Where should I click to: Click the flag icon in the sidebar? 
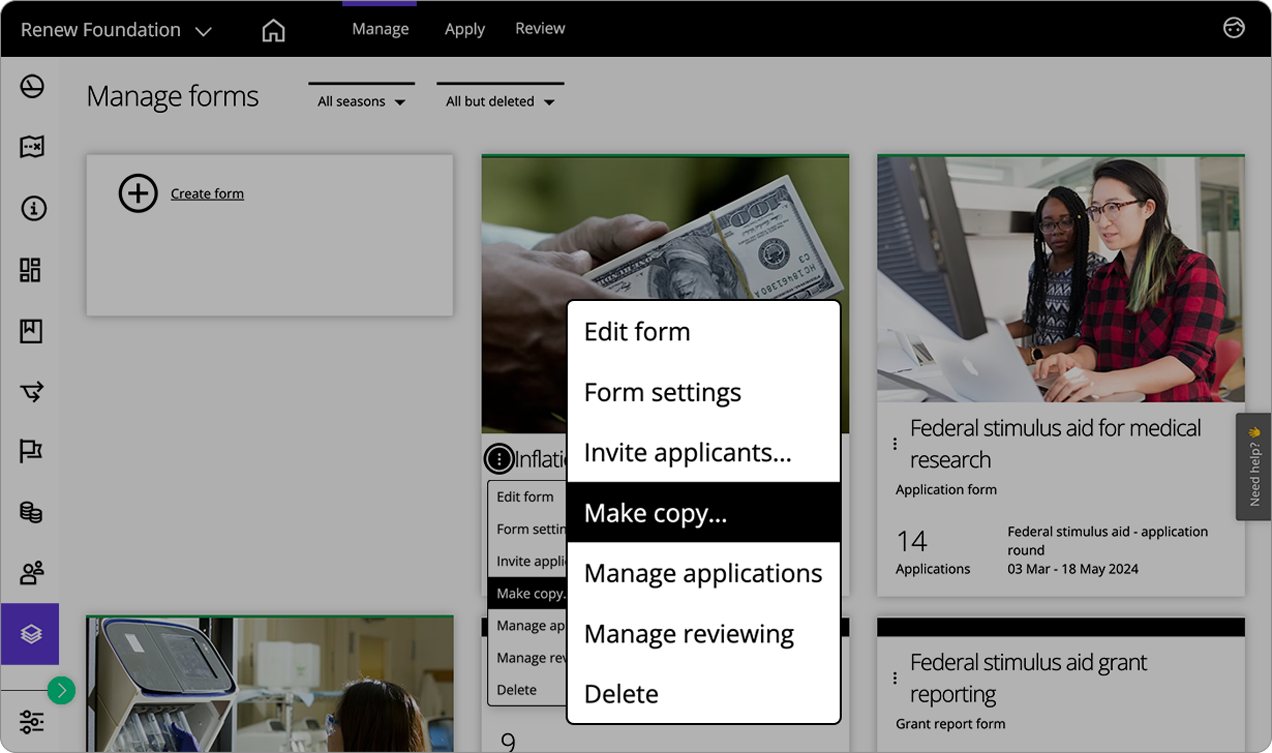(32, 451)
